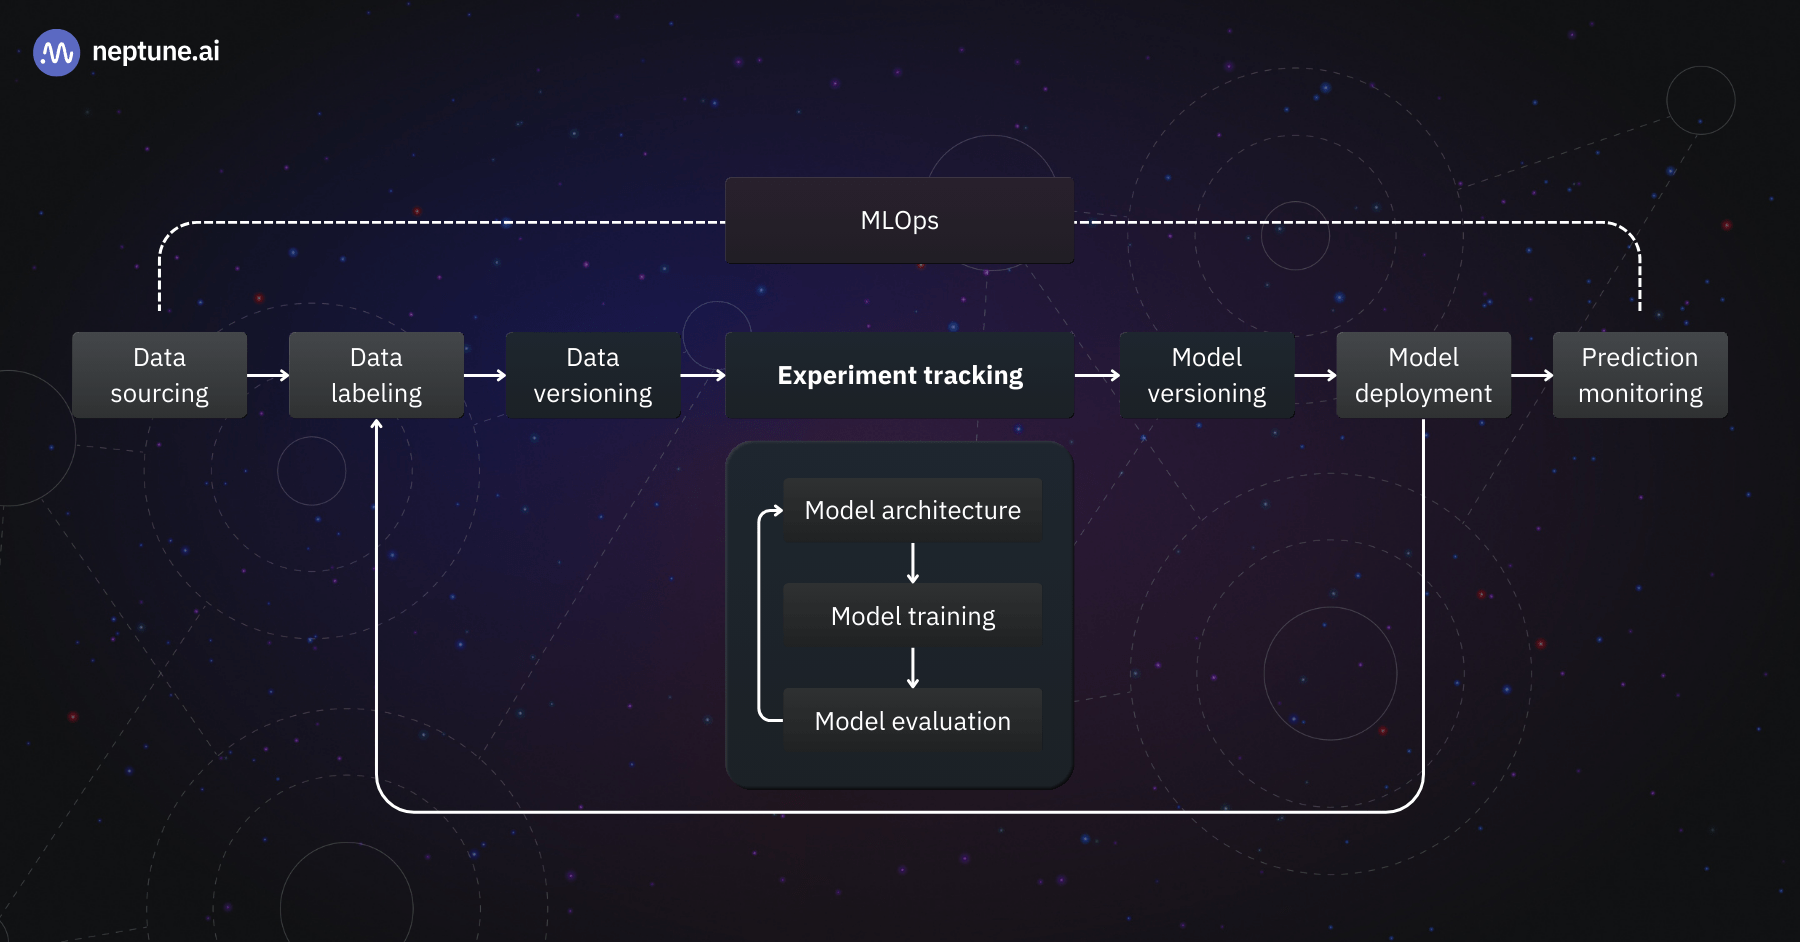Click the neptune.ai wordmark text
Image resolution: width=1800 pixels, height=942 pixels.
coord(156,52)
